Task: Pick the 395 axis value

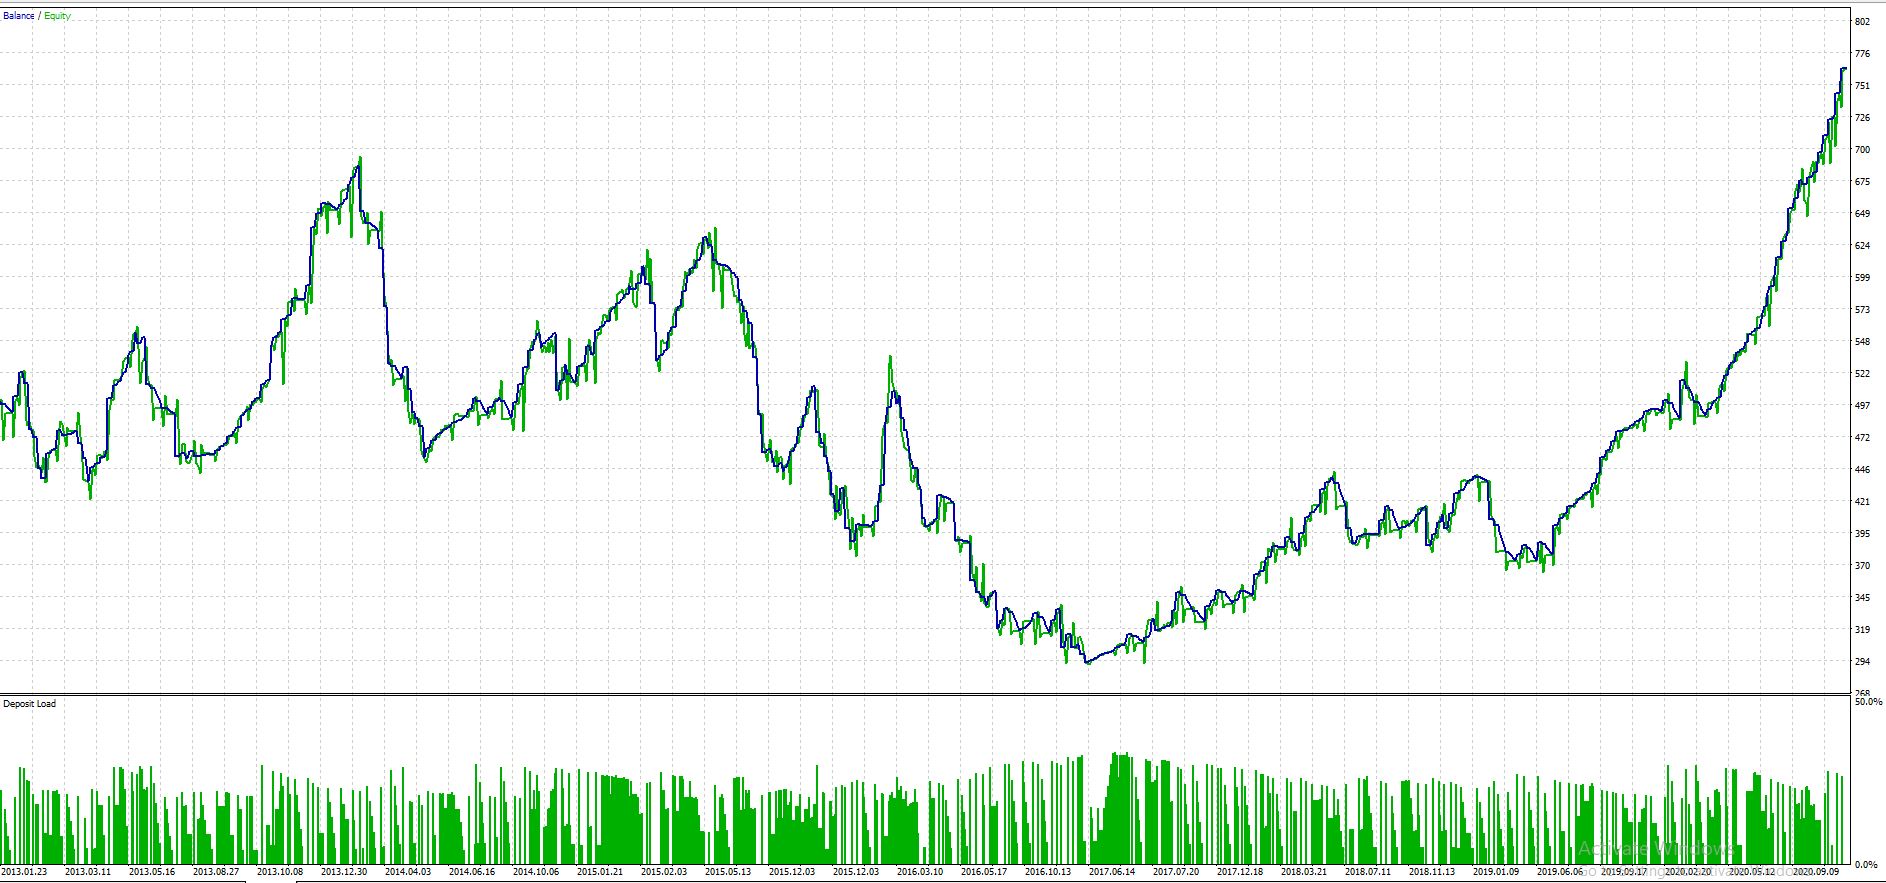Action: [x=1862, y=534]
